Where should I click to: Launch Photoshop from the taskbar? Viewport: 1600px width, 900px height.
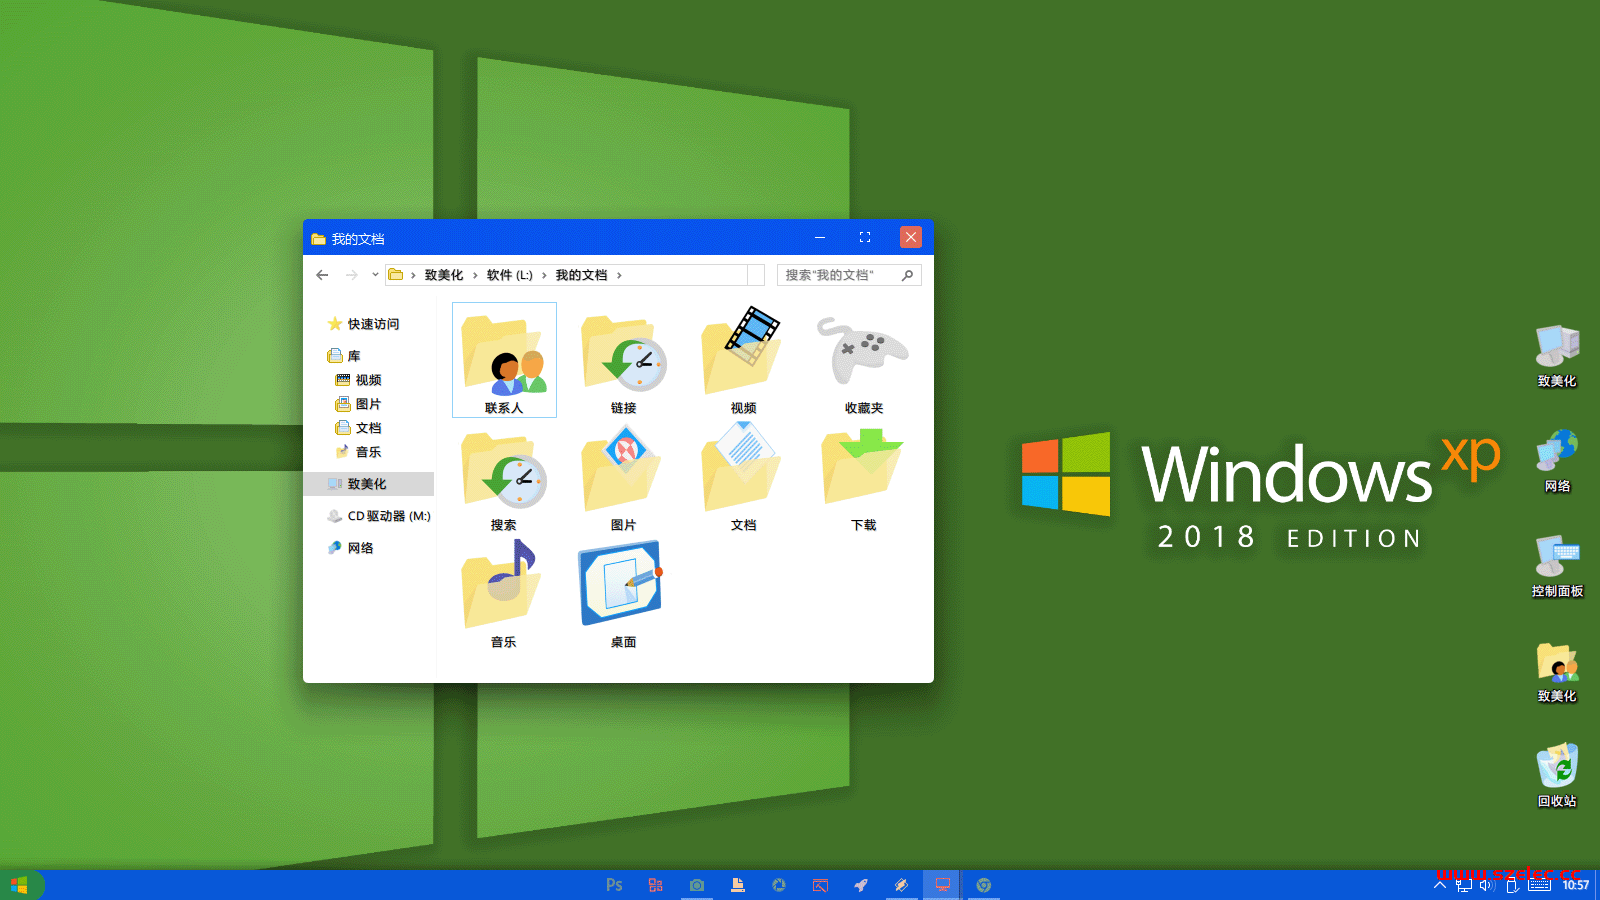point(614,885)
